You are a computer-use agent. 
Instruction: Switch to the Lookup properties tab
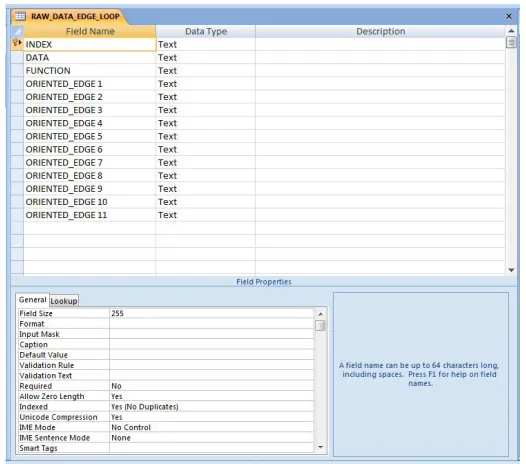coord(64,301)
